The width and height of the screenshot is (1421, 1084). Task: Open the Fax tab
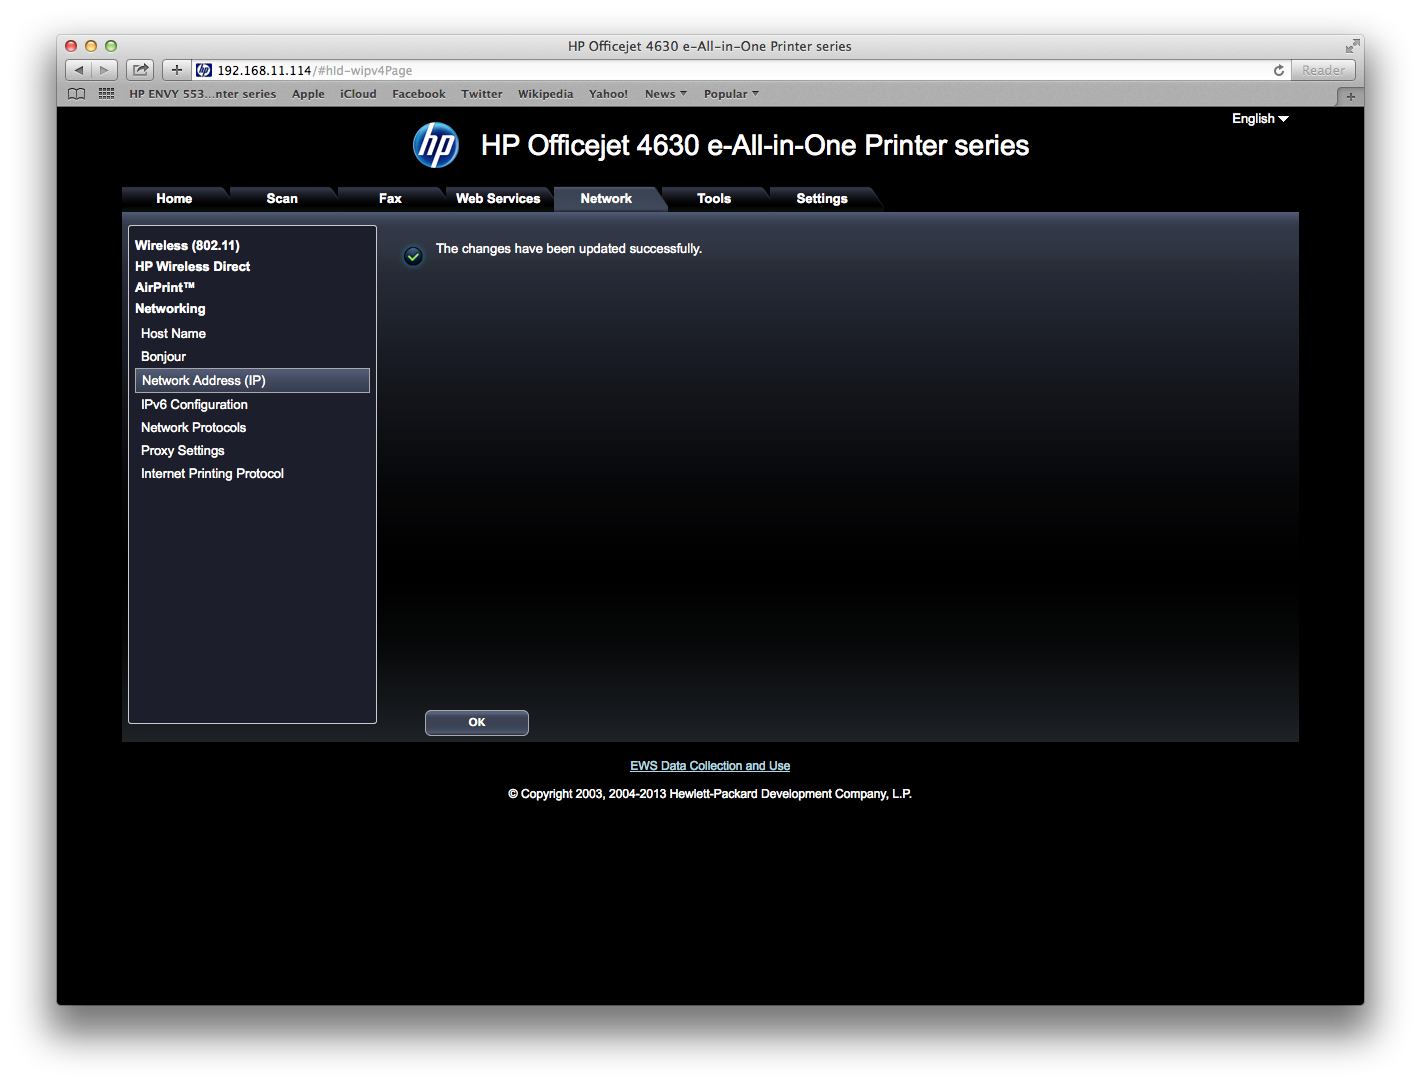[390, 198]
